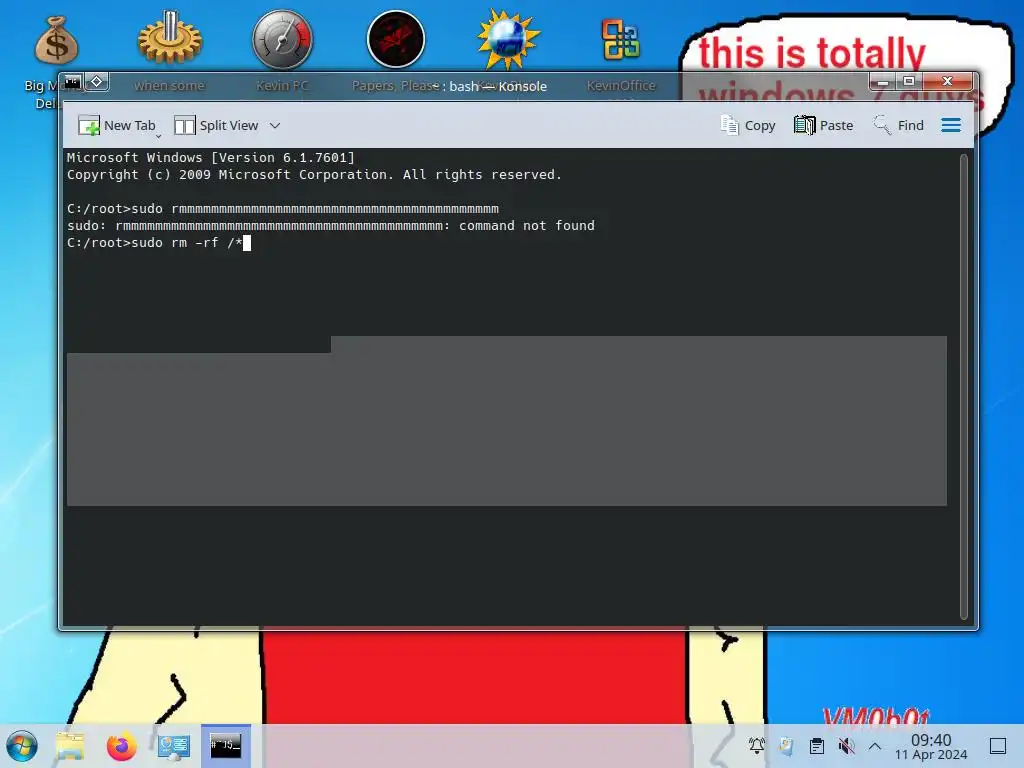
Task: Click the Konsole vertical scrollbar
Action: (963, 387)
